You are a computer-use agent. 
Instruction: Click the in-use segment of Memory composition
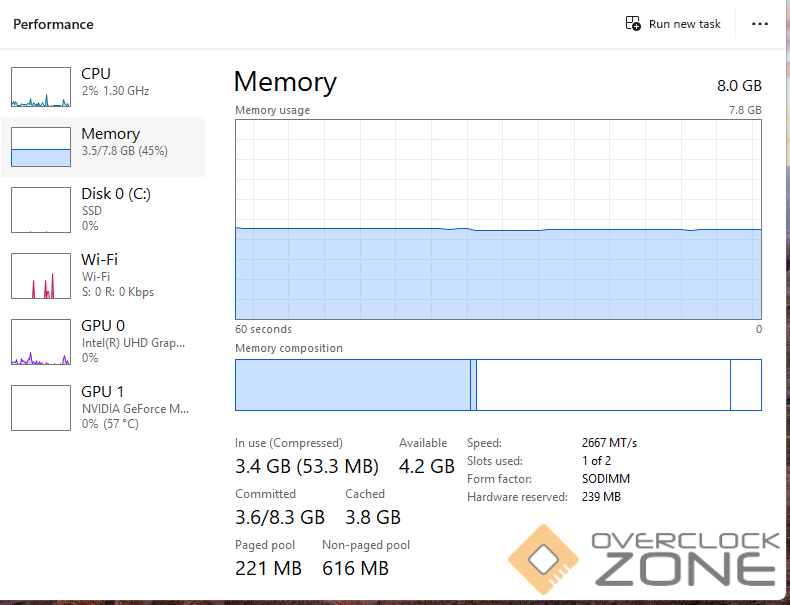pos(352,385)
